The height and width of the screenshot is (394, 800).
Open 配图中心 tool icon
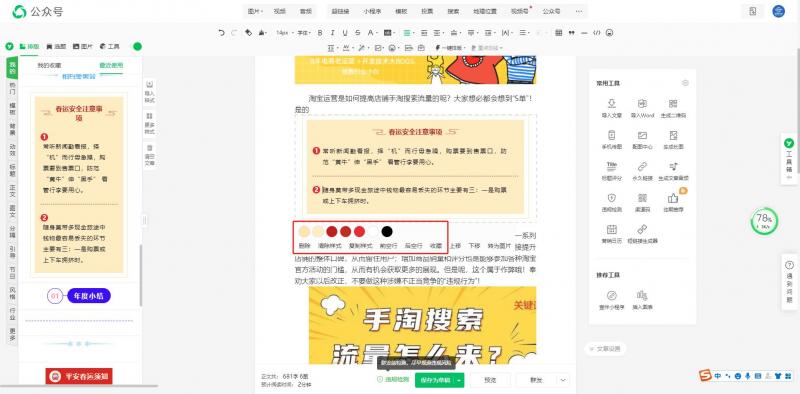642,135
